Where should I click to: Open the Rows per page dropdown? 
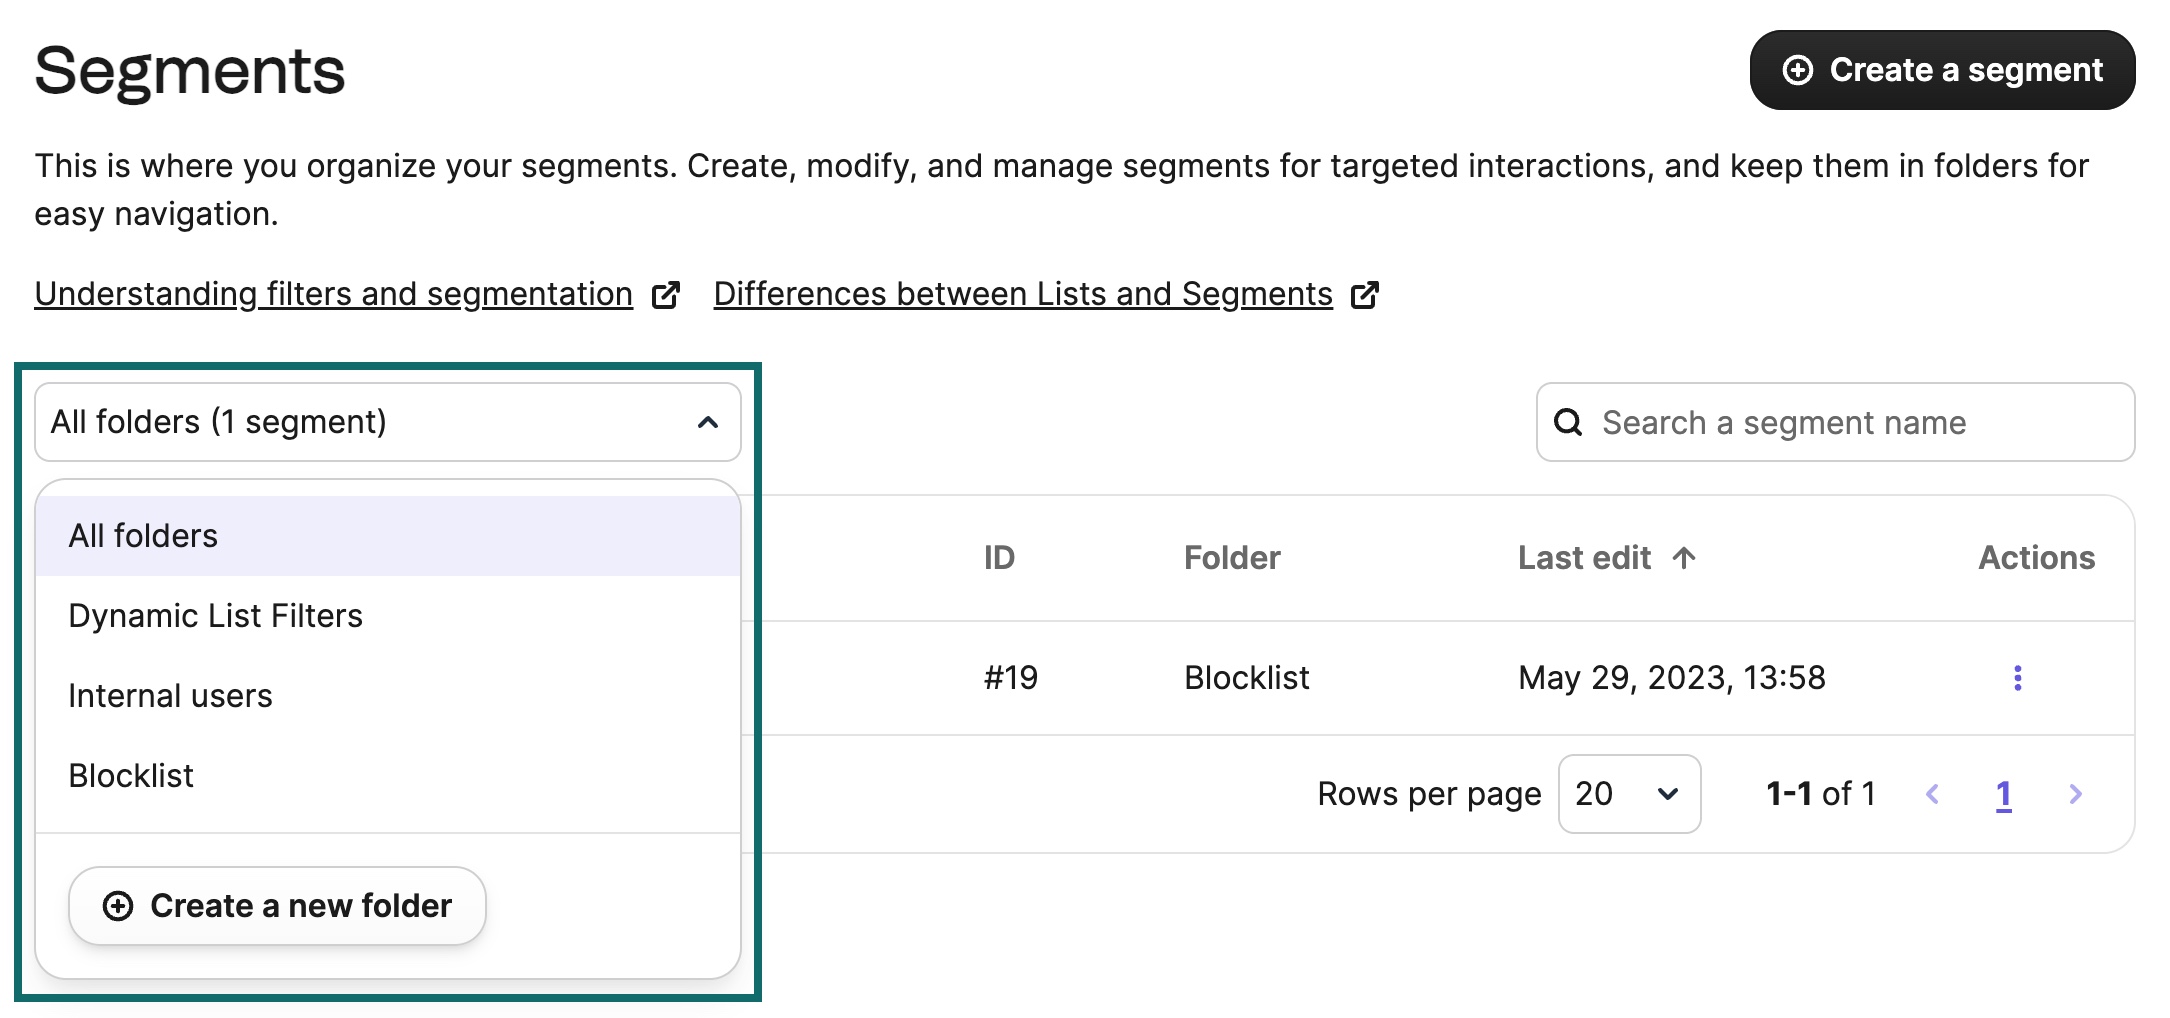[x=1628, y=794]
